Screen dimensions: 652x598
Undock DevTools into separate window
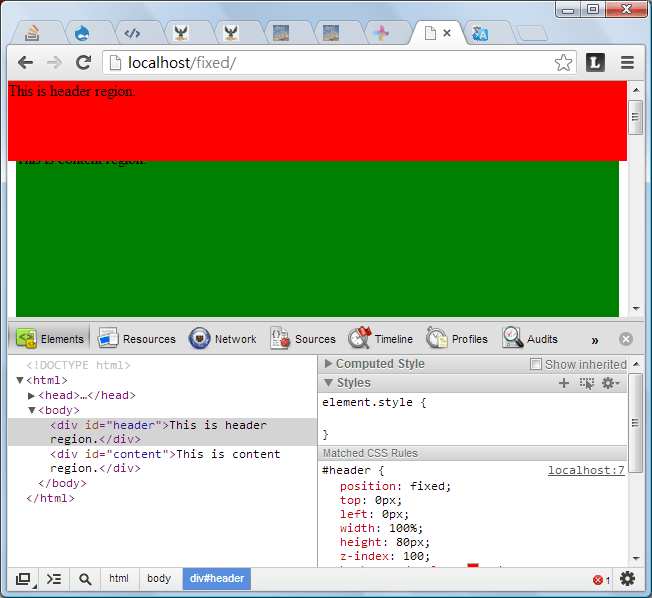[x=23, y=578]
